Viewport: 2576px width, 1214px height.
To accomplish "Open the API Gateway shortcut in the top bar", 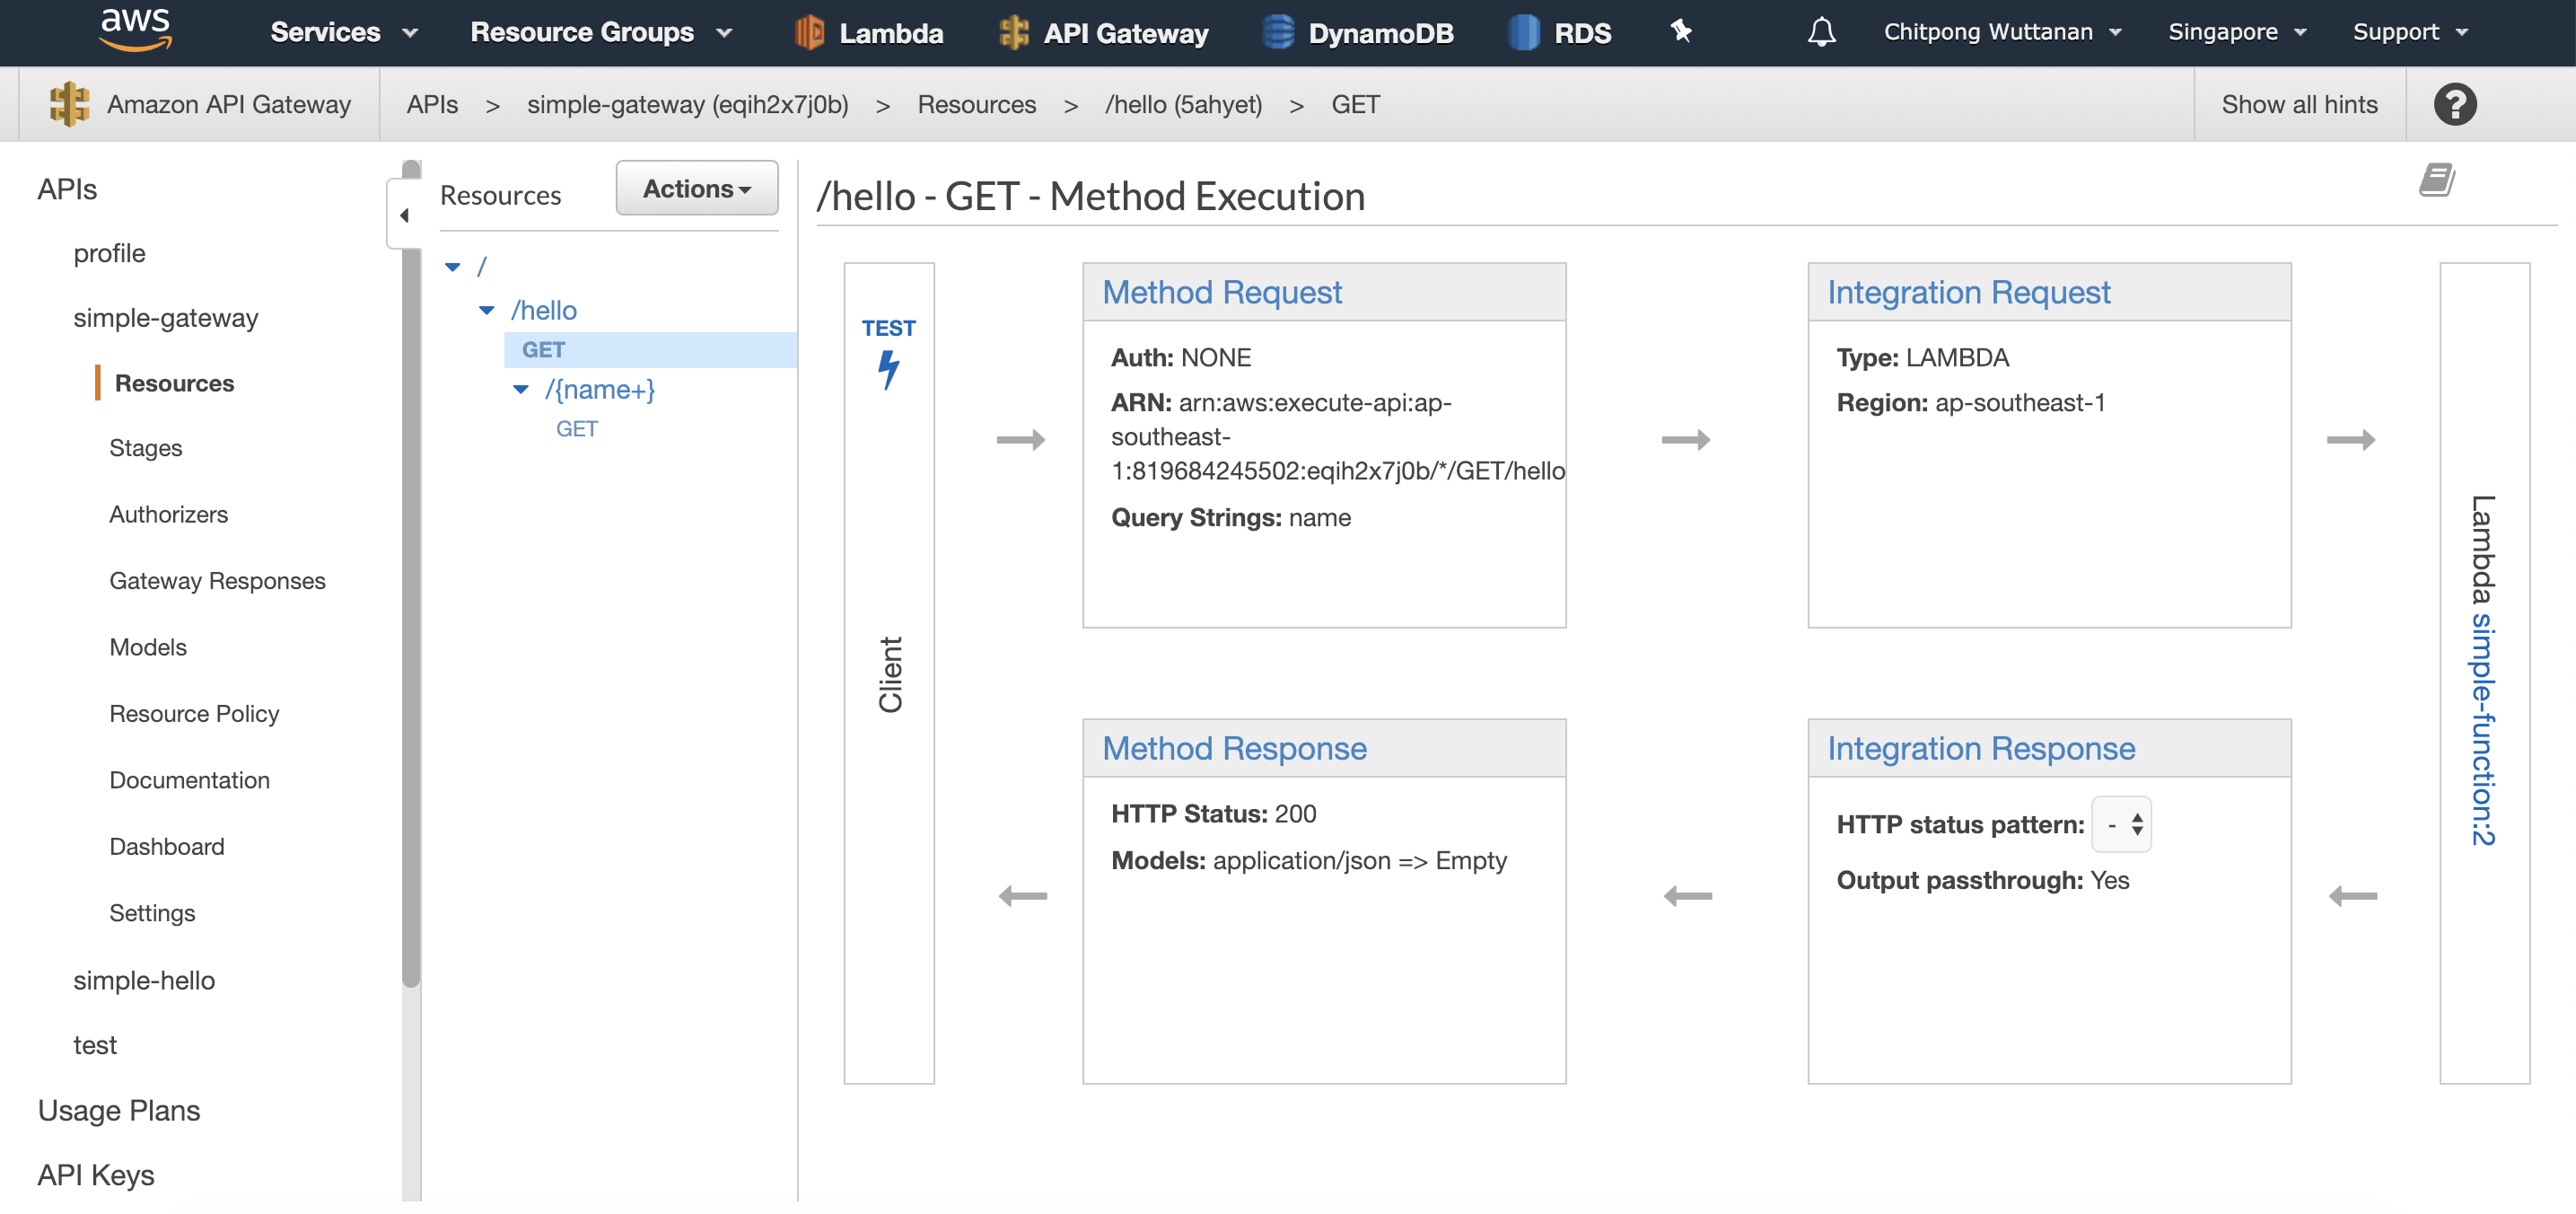I will pyautogui.click(x=1103, y=33).
